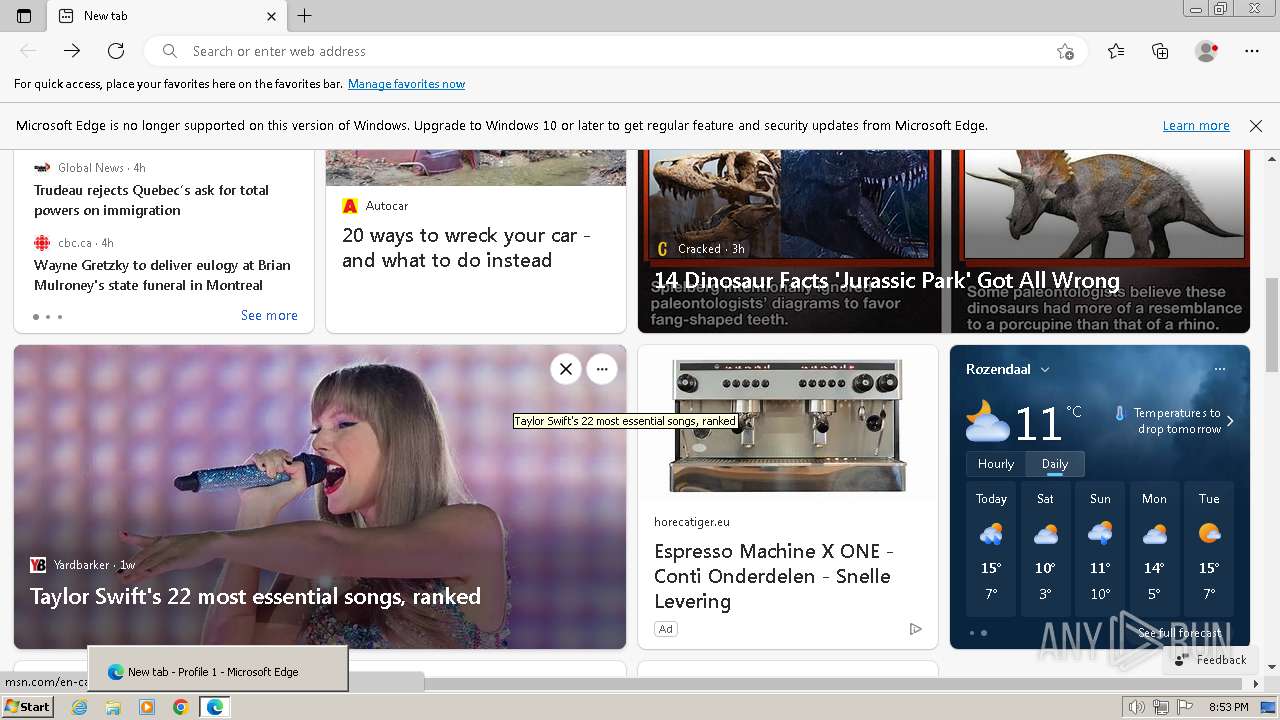The height and width of the screenshot is (720, 1280).
Task: Refresh the page with reload icon
Action: pyautogui.click(x=116, y=51)
